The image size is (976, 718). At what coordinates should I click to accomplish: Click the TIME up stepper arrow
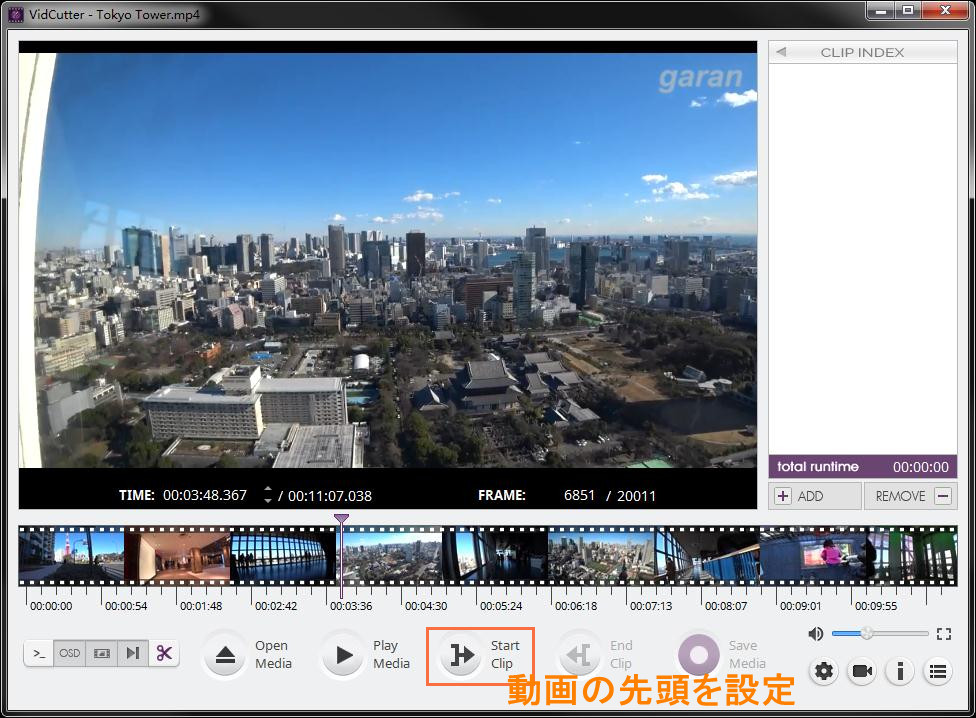pyautogui.click(x=268, y=487)
